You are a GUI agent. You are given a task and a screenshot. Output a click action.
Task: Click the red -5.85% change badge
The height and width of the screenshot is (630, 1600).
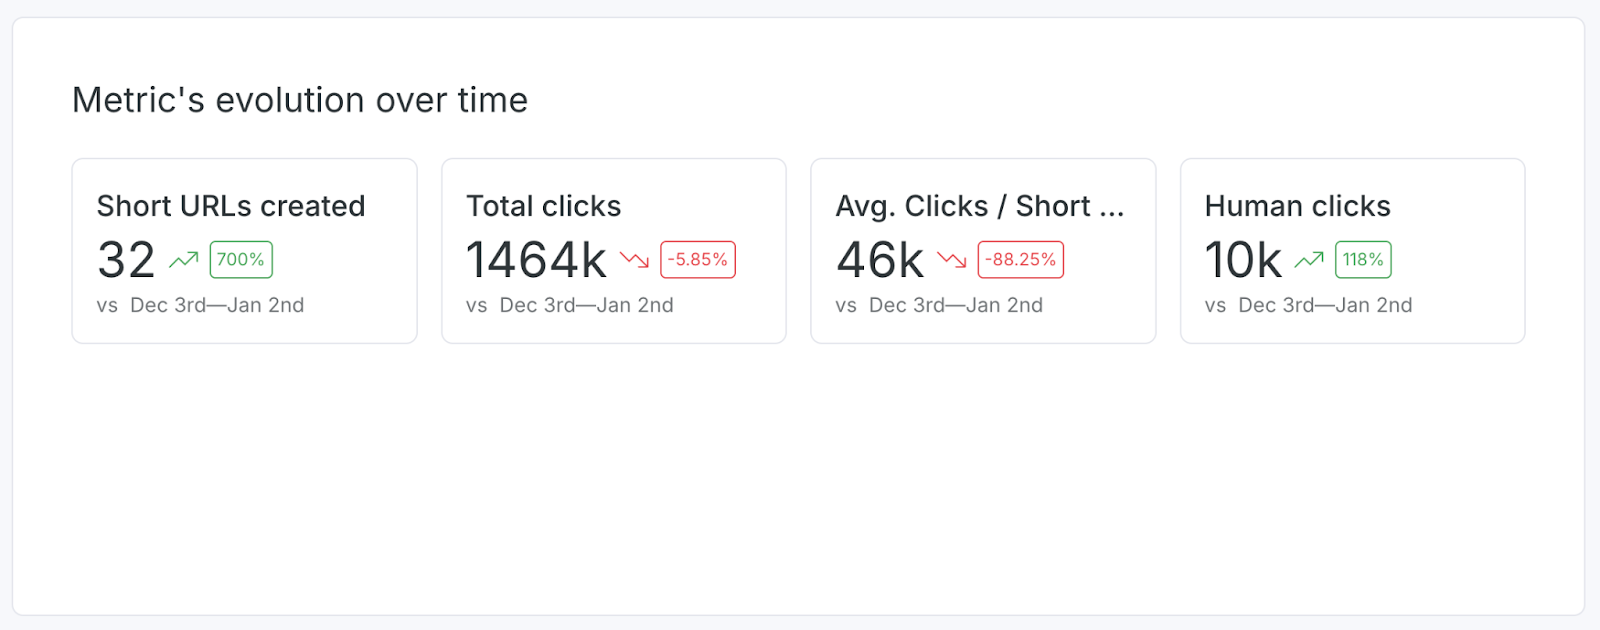click(x=698, y=260)
